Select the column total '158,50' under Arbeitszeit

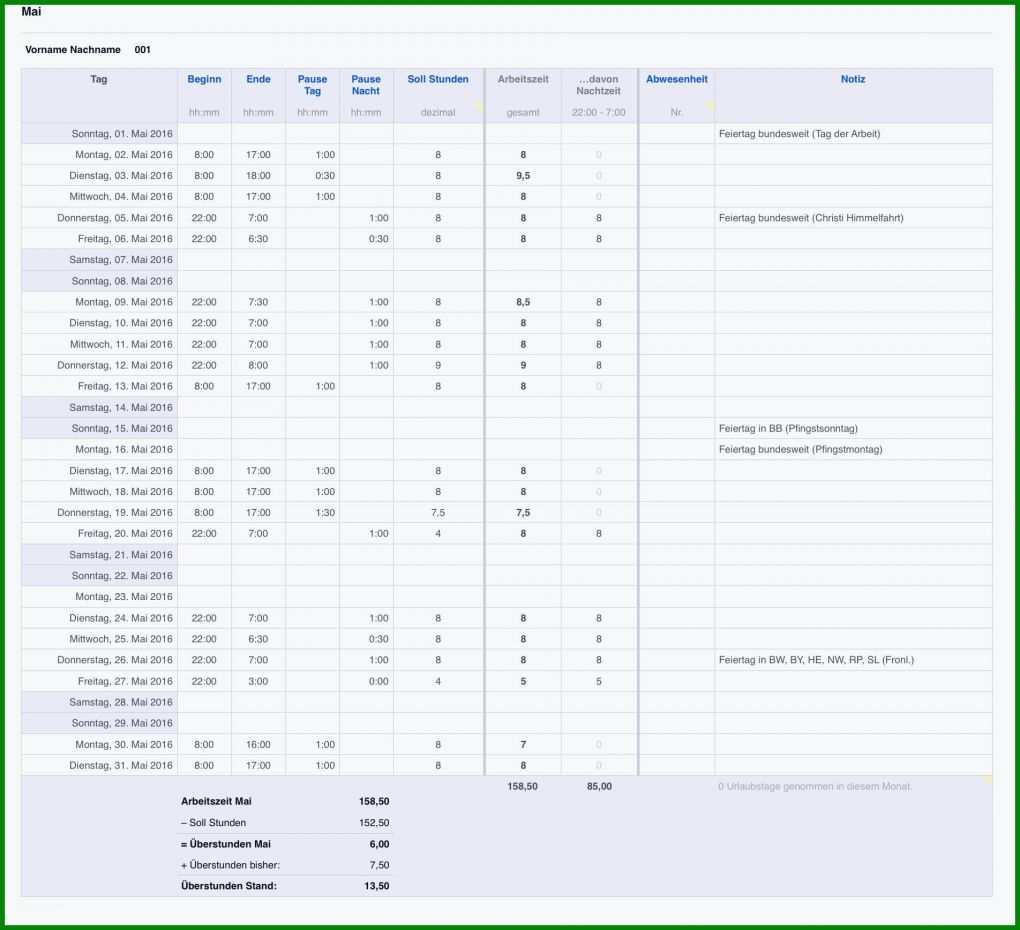tap(522, 786)
